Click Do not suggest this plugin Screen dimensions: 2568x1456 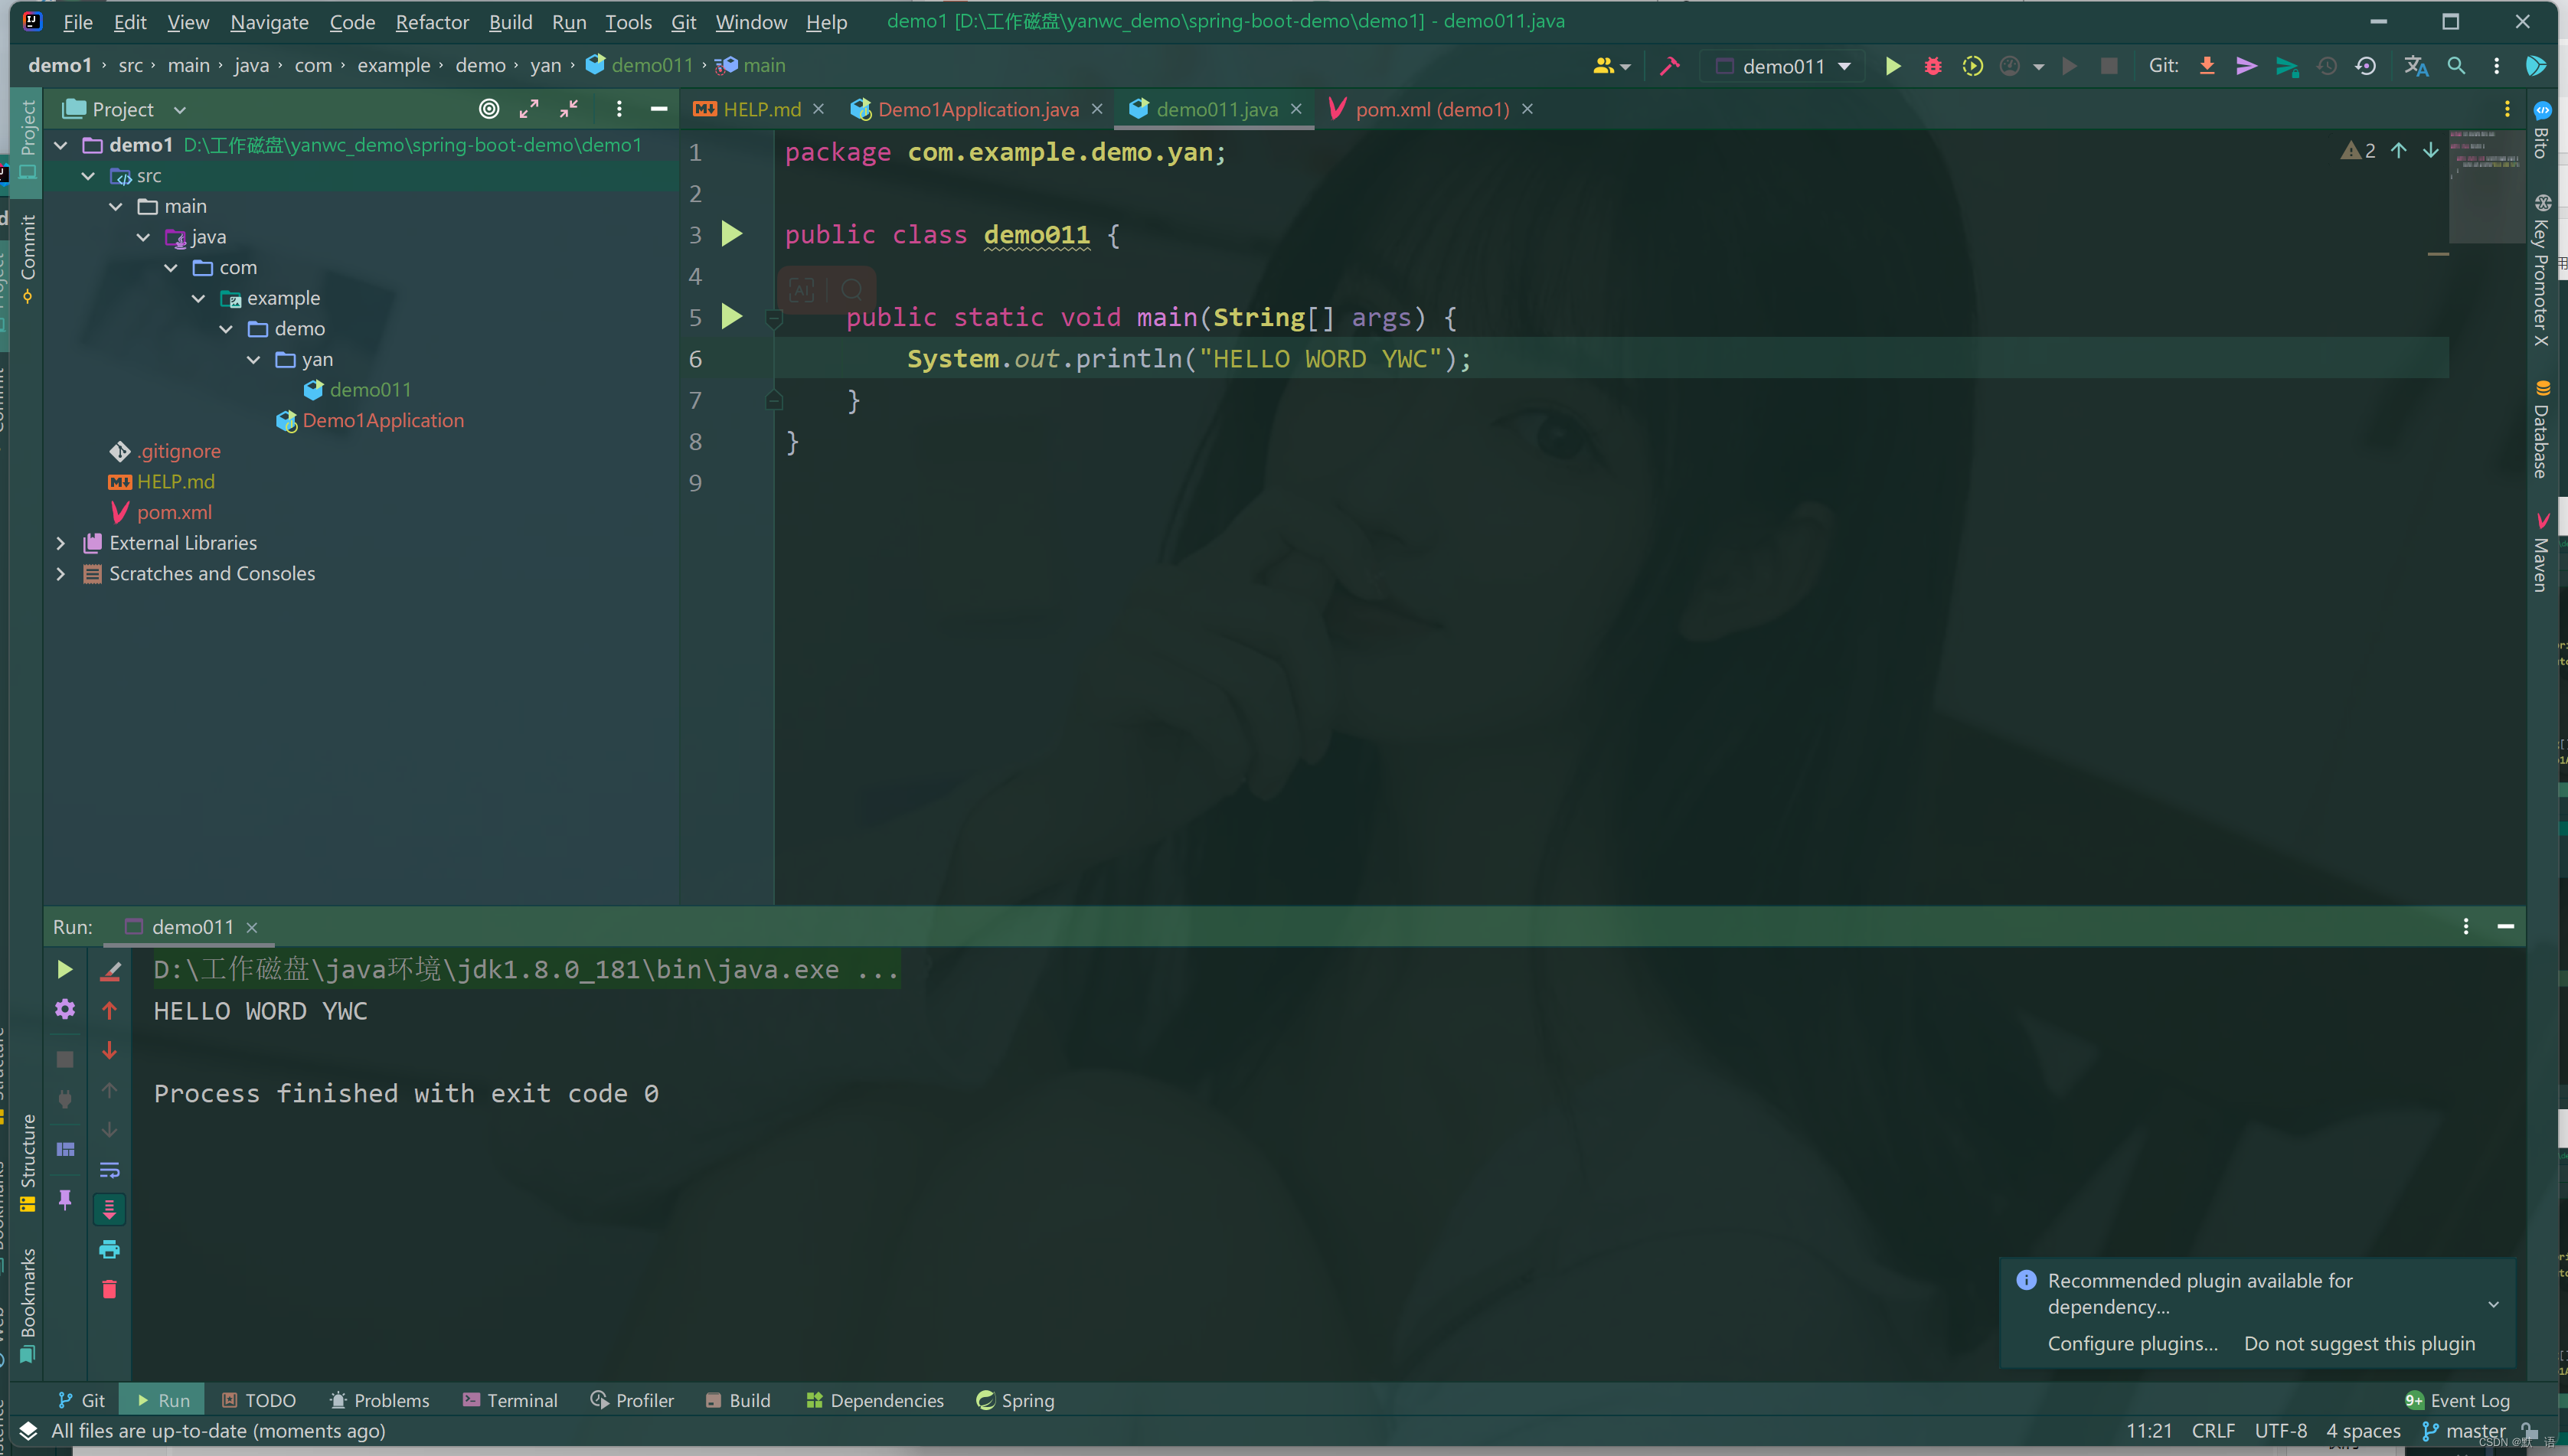(x=2358, y=1343)
